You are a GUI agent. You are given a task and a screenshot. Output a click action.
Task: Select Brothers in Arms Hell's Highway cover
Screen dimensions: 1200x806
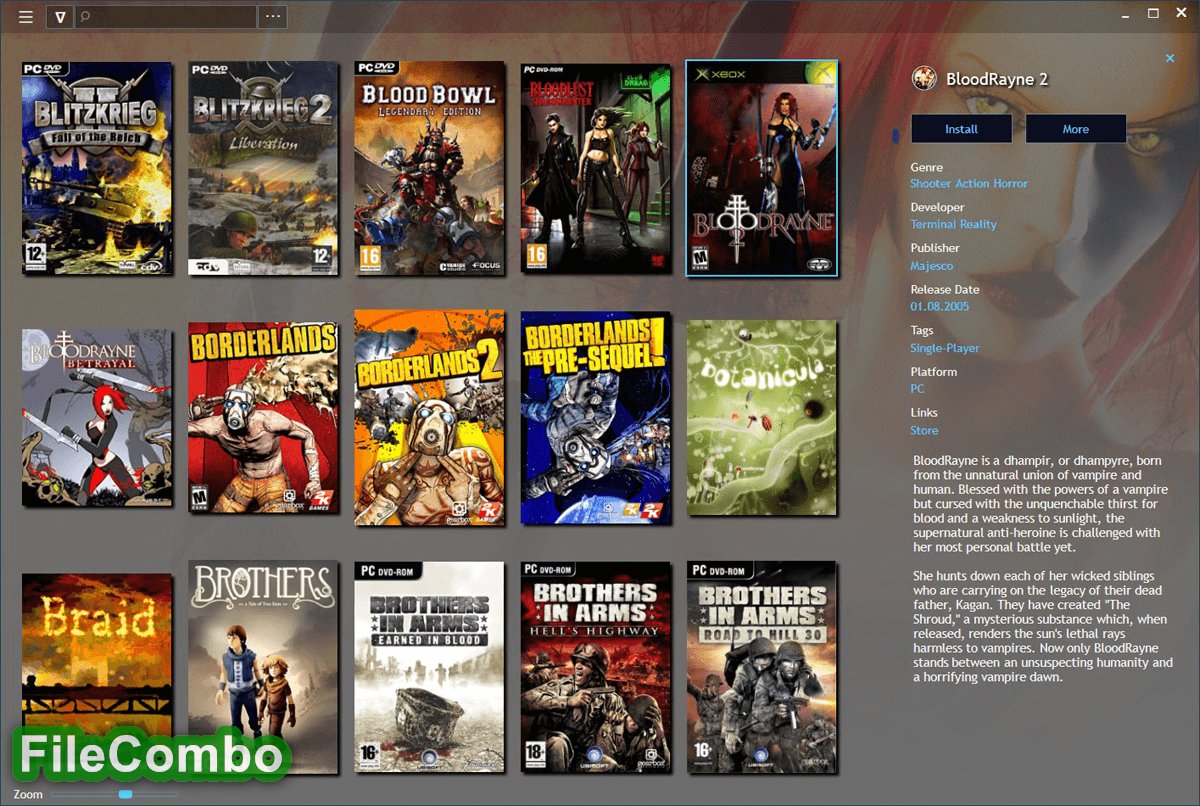[595, 668]
